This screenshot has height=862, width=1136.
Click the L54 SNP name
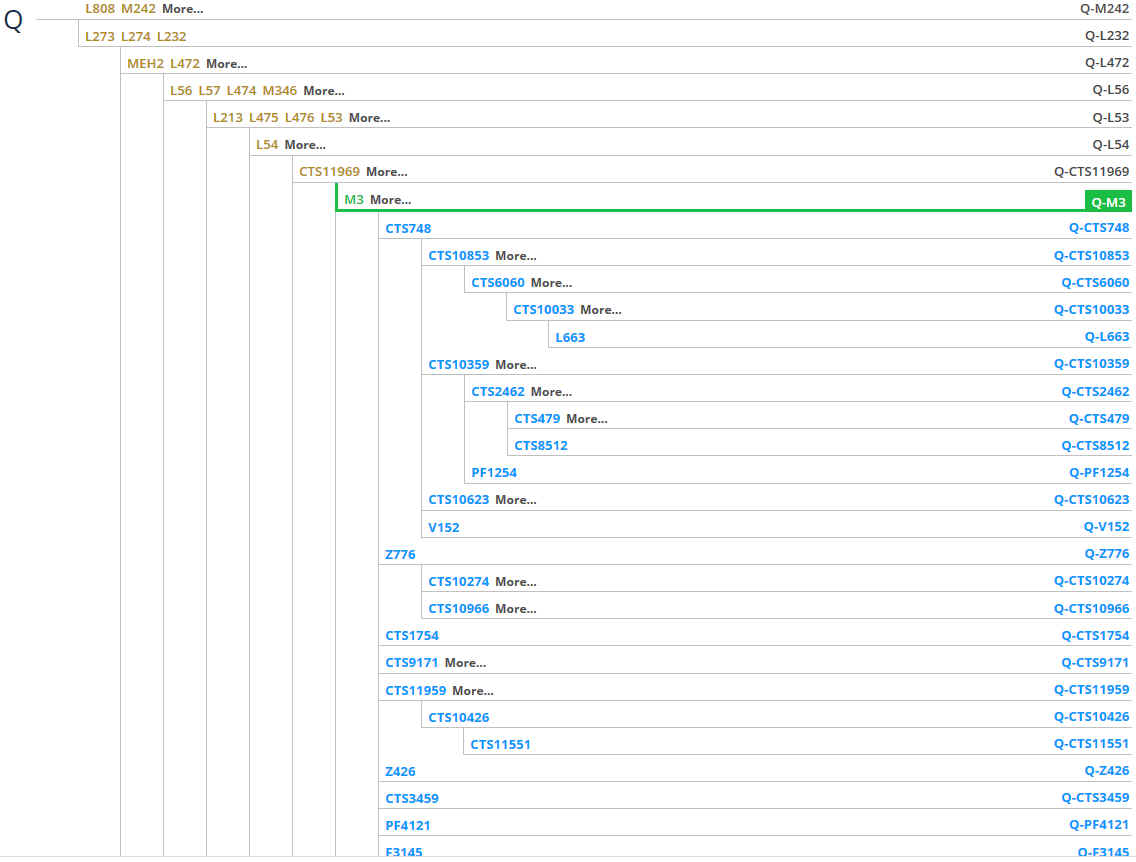(x=267, y=145)
